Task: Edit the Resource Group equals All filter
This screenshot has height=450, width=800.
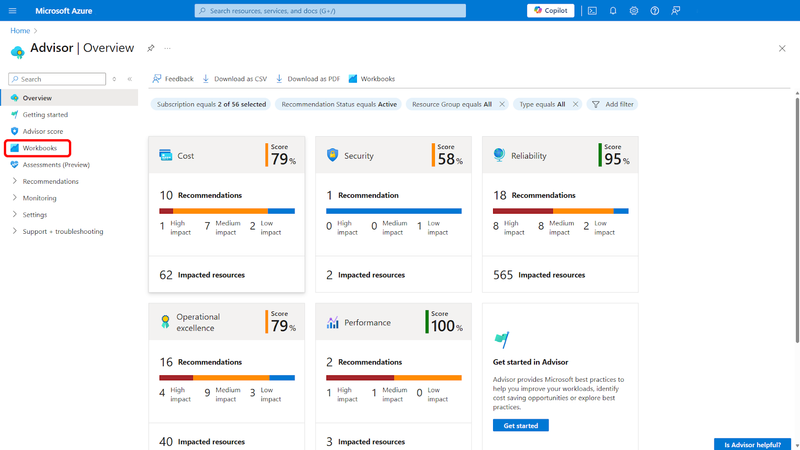Action: click(x=452, y=104)
